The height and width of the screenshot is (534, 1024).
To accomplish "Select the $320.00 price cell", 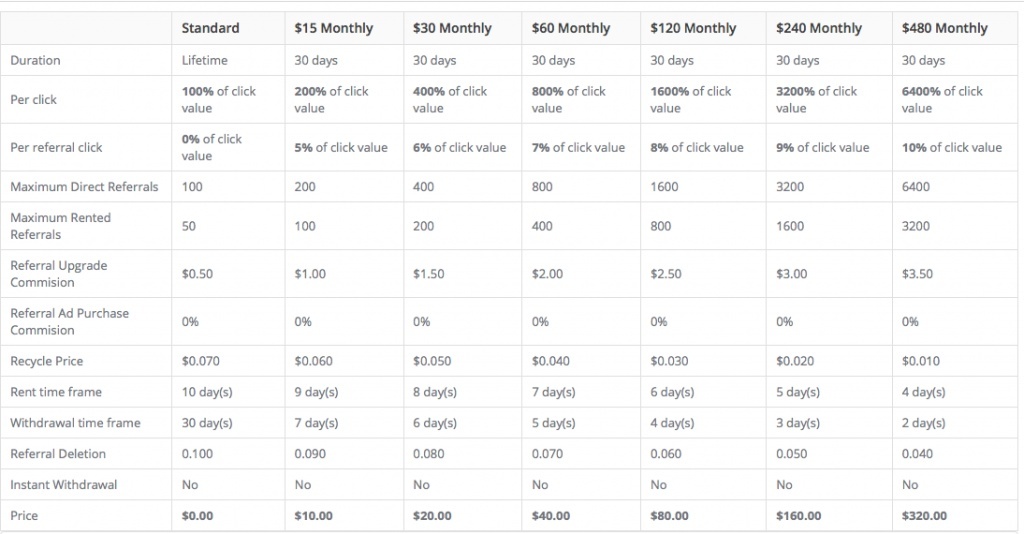I will click(x=924, y=516).
